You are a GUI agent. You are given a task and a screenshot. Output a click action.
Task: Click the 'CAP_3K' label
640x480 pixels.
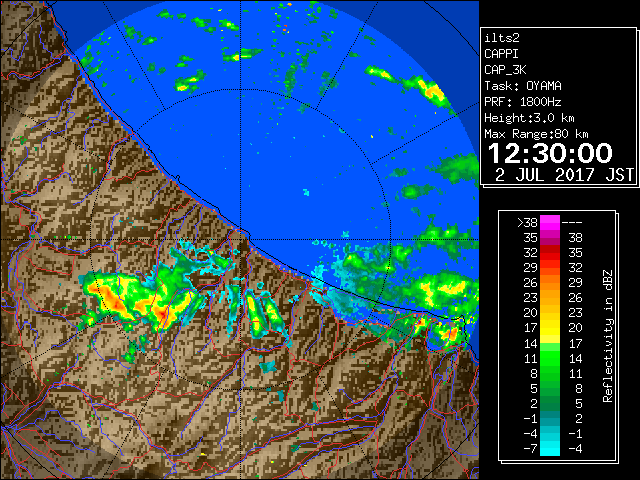click(505, 70)
